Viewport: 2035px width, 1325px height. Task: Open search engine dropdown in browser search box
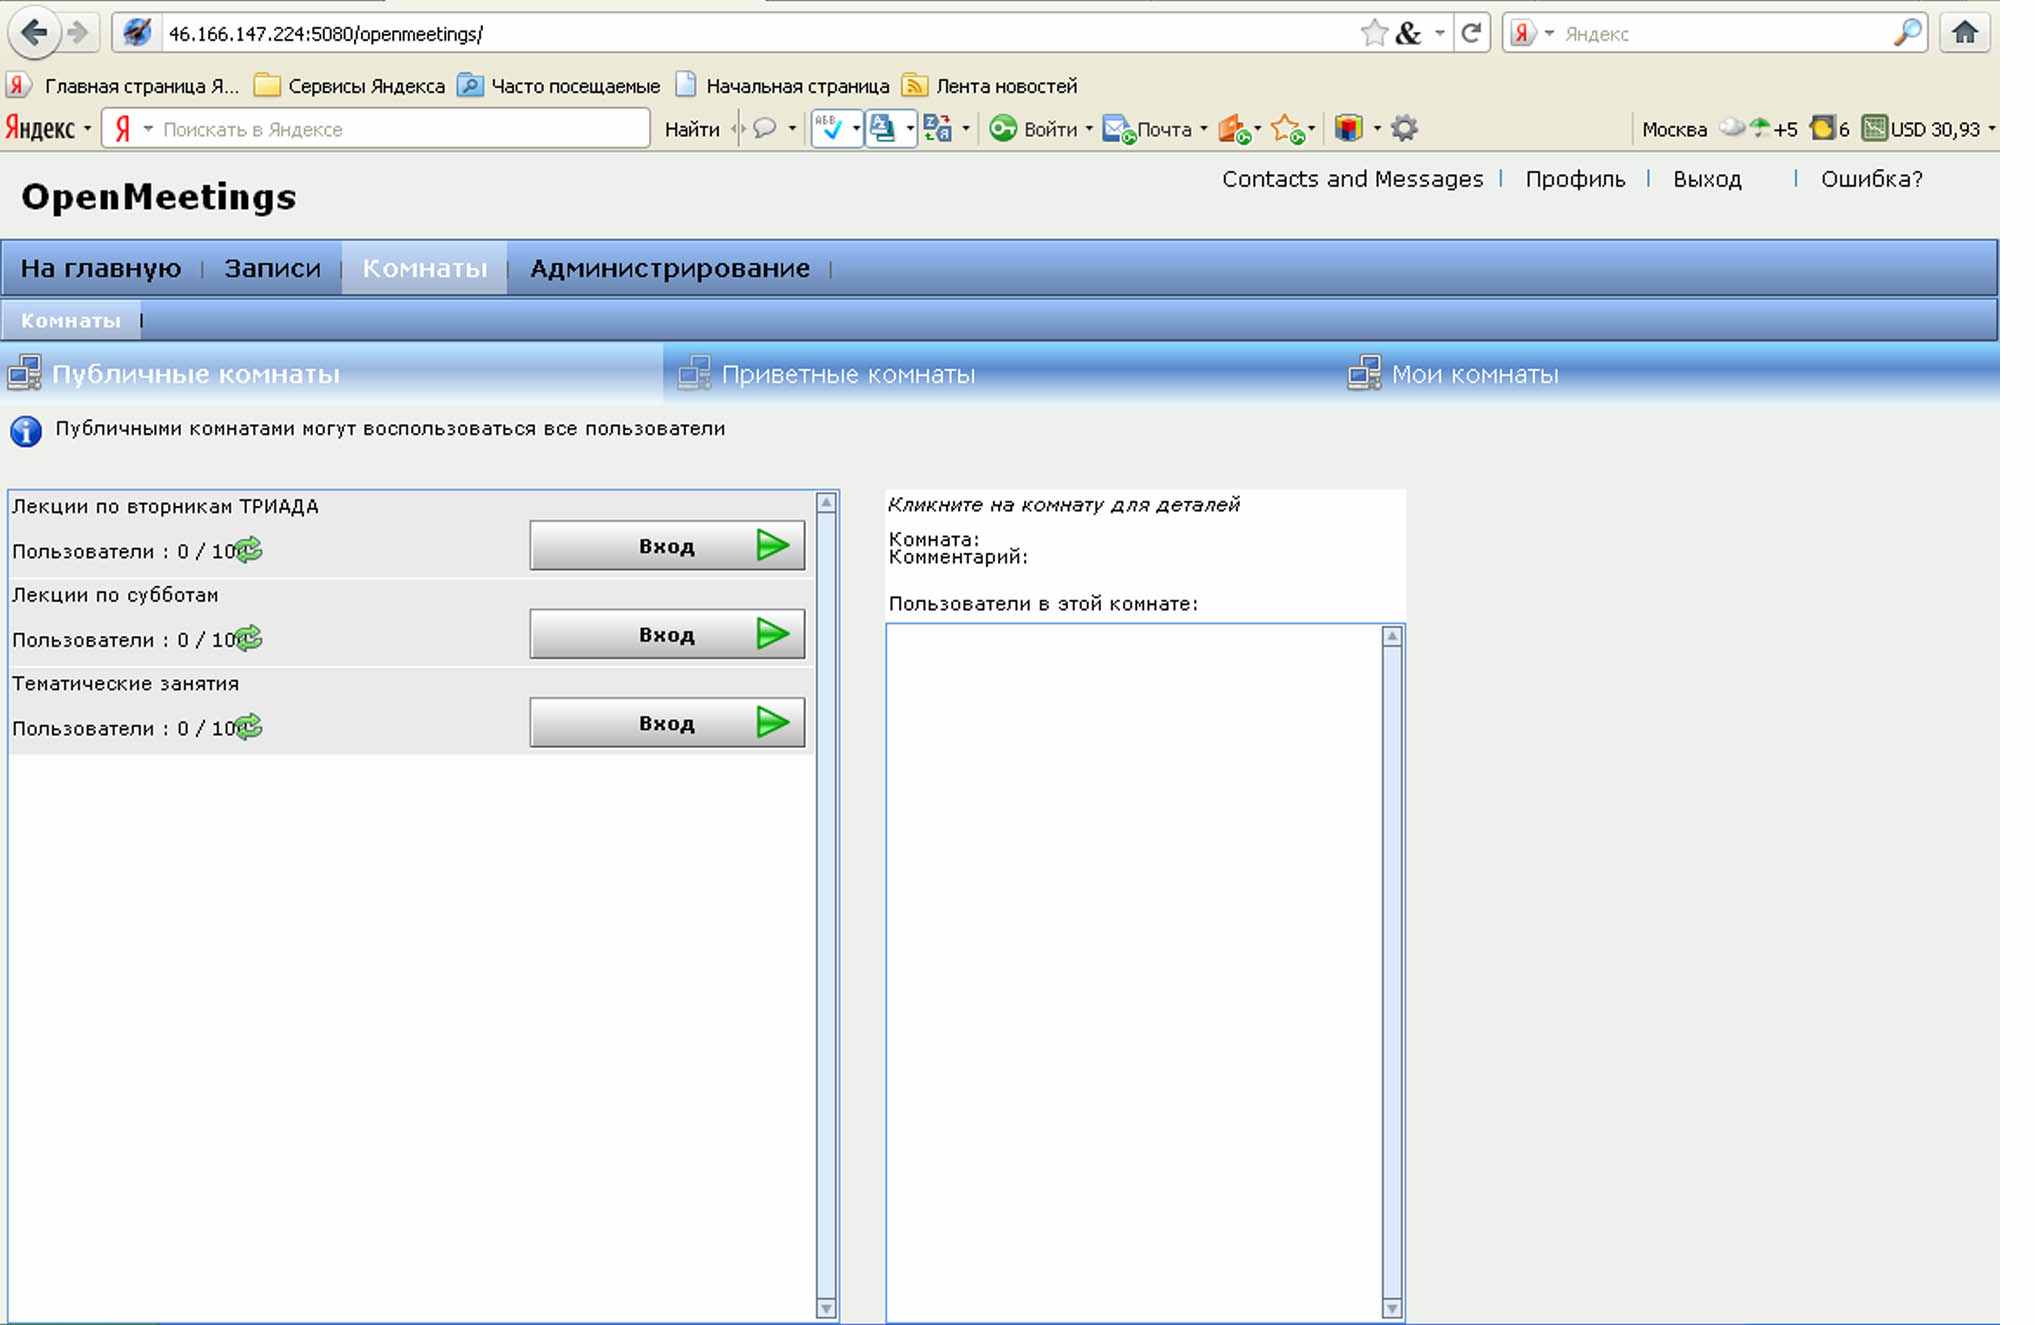[x=1549, y=33]
